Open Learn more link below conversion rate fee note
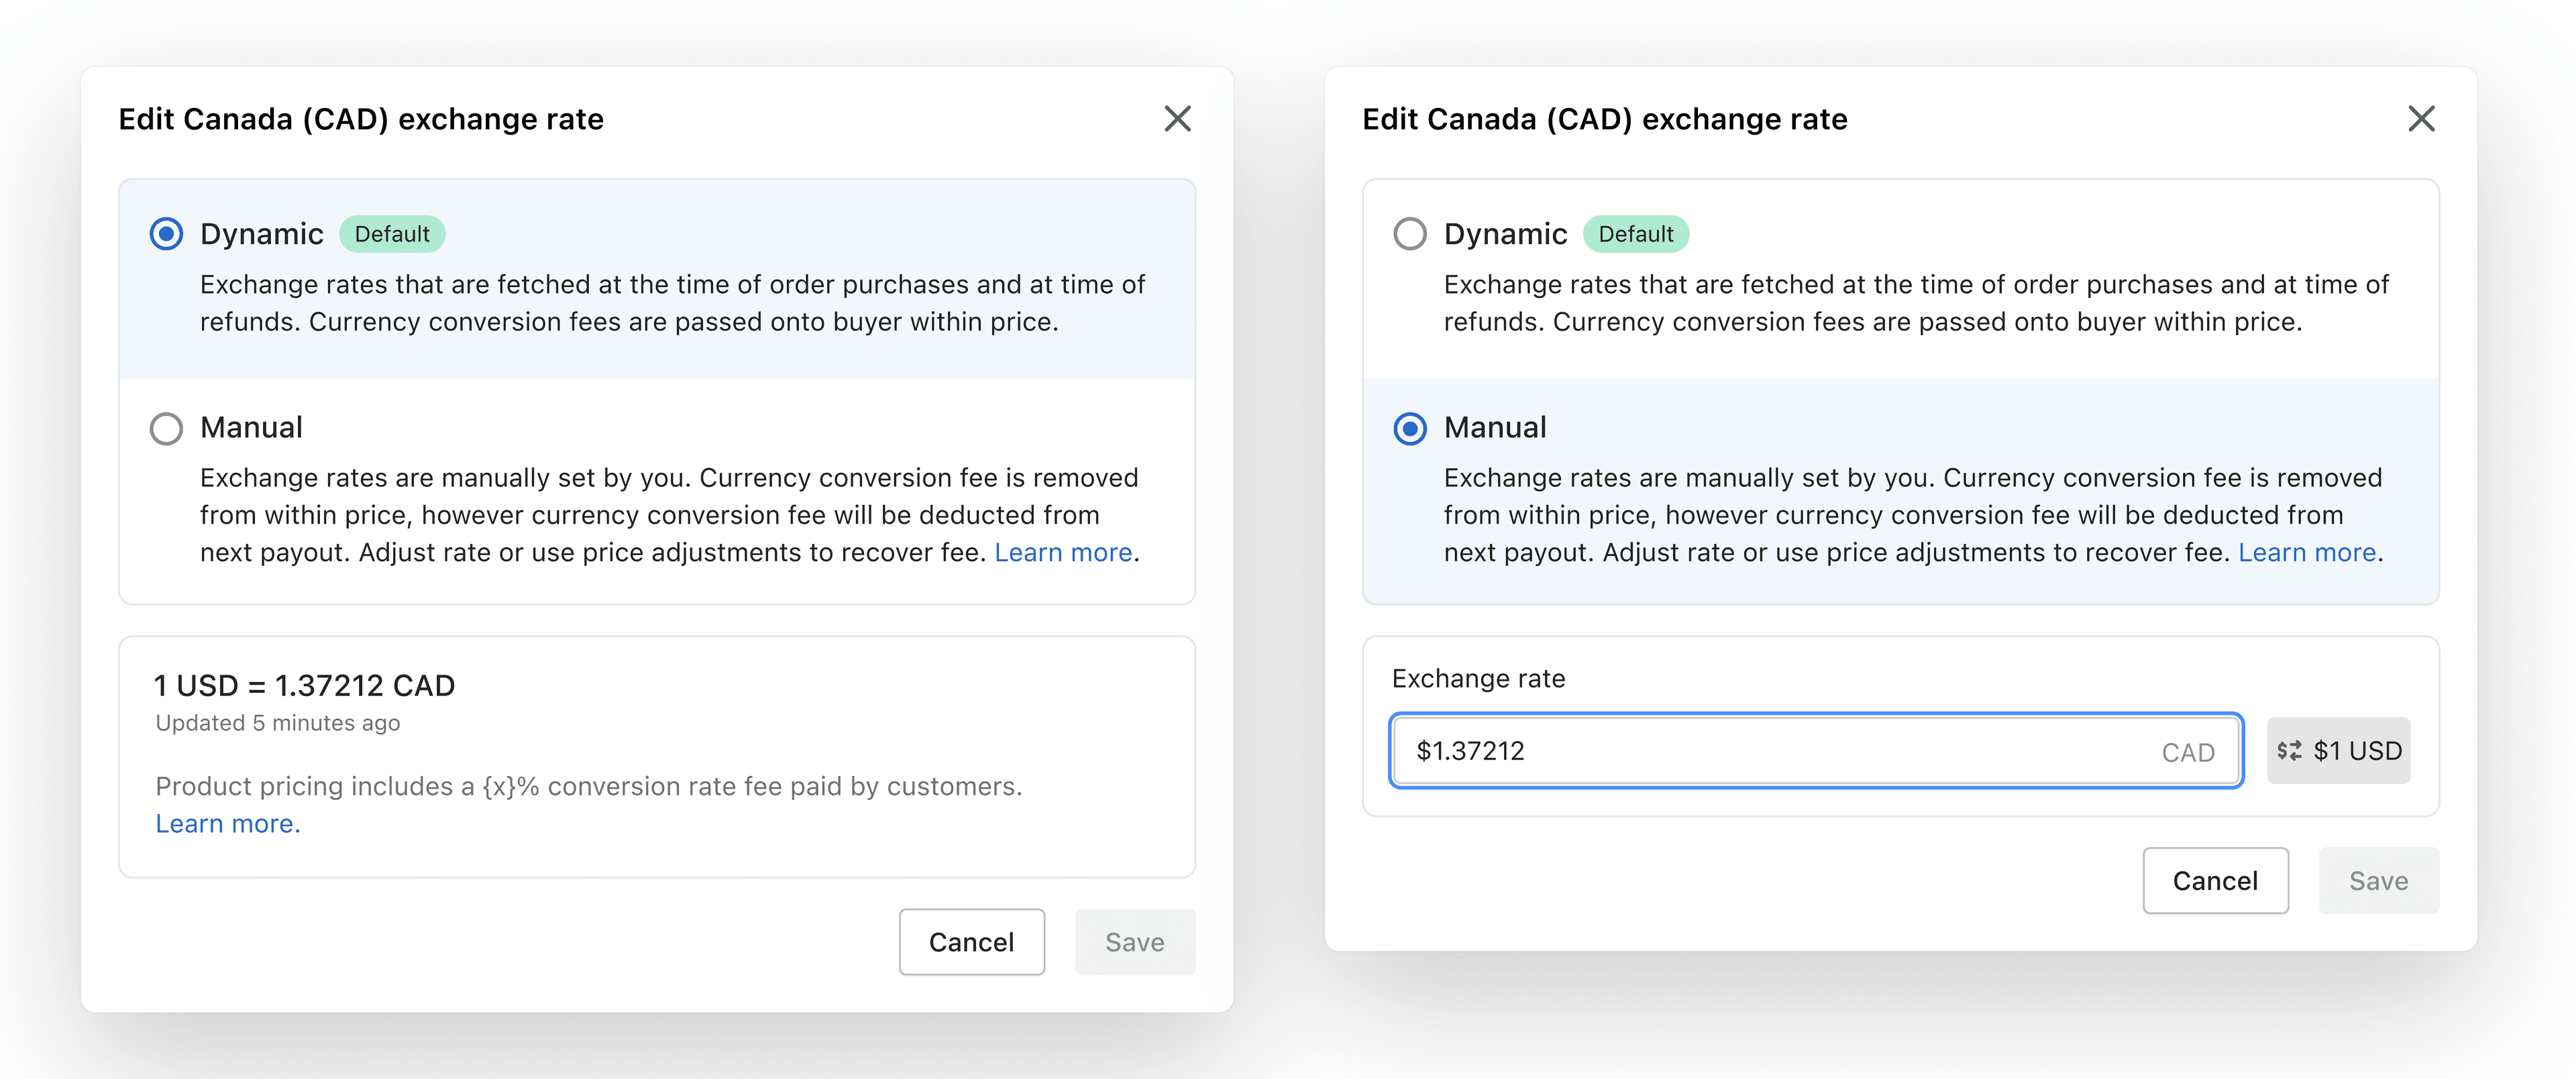Screen dimensions: 2576x1079 pos(226,822)
